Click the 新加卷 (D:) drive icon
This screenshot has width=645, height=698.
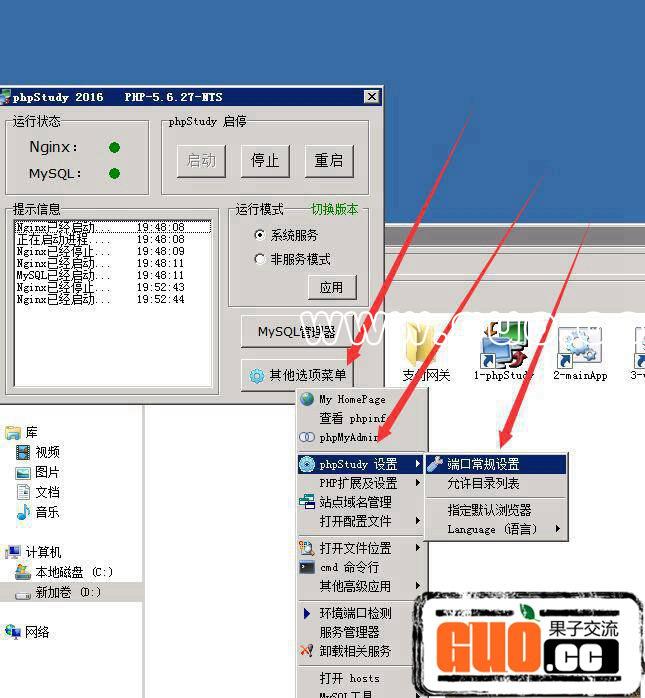[23, 594]
